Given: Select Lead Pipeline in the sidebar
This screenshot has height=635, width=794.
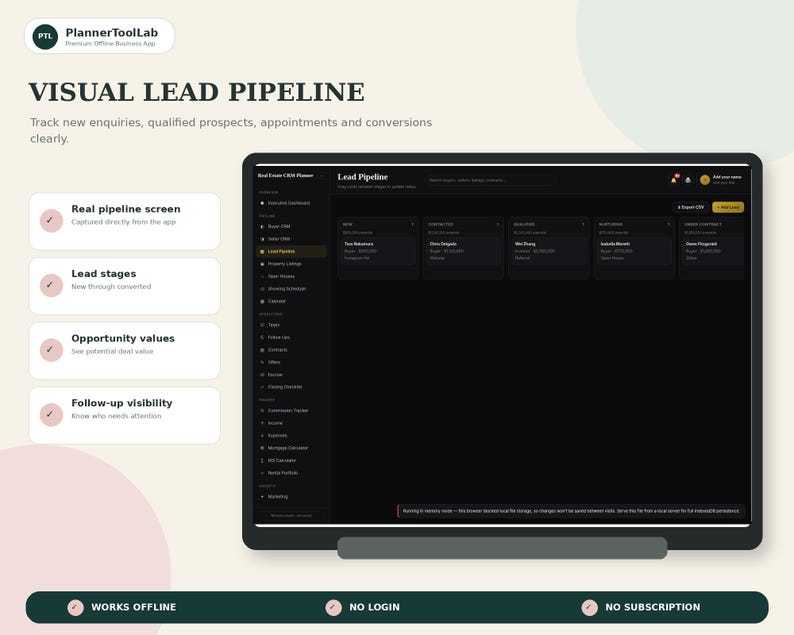Looking at the screenshot, I should click(x=291, y=251).
